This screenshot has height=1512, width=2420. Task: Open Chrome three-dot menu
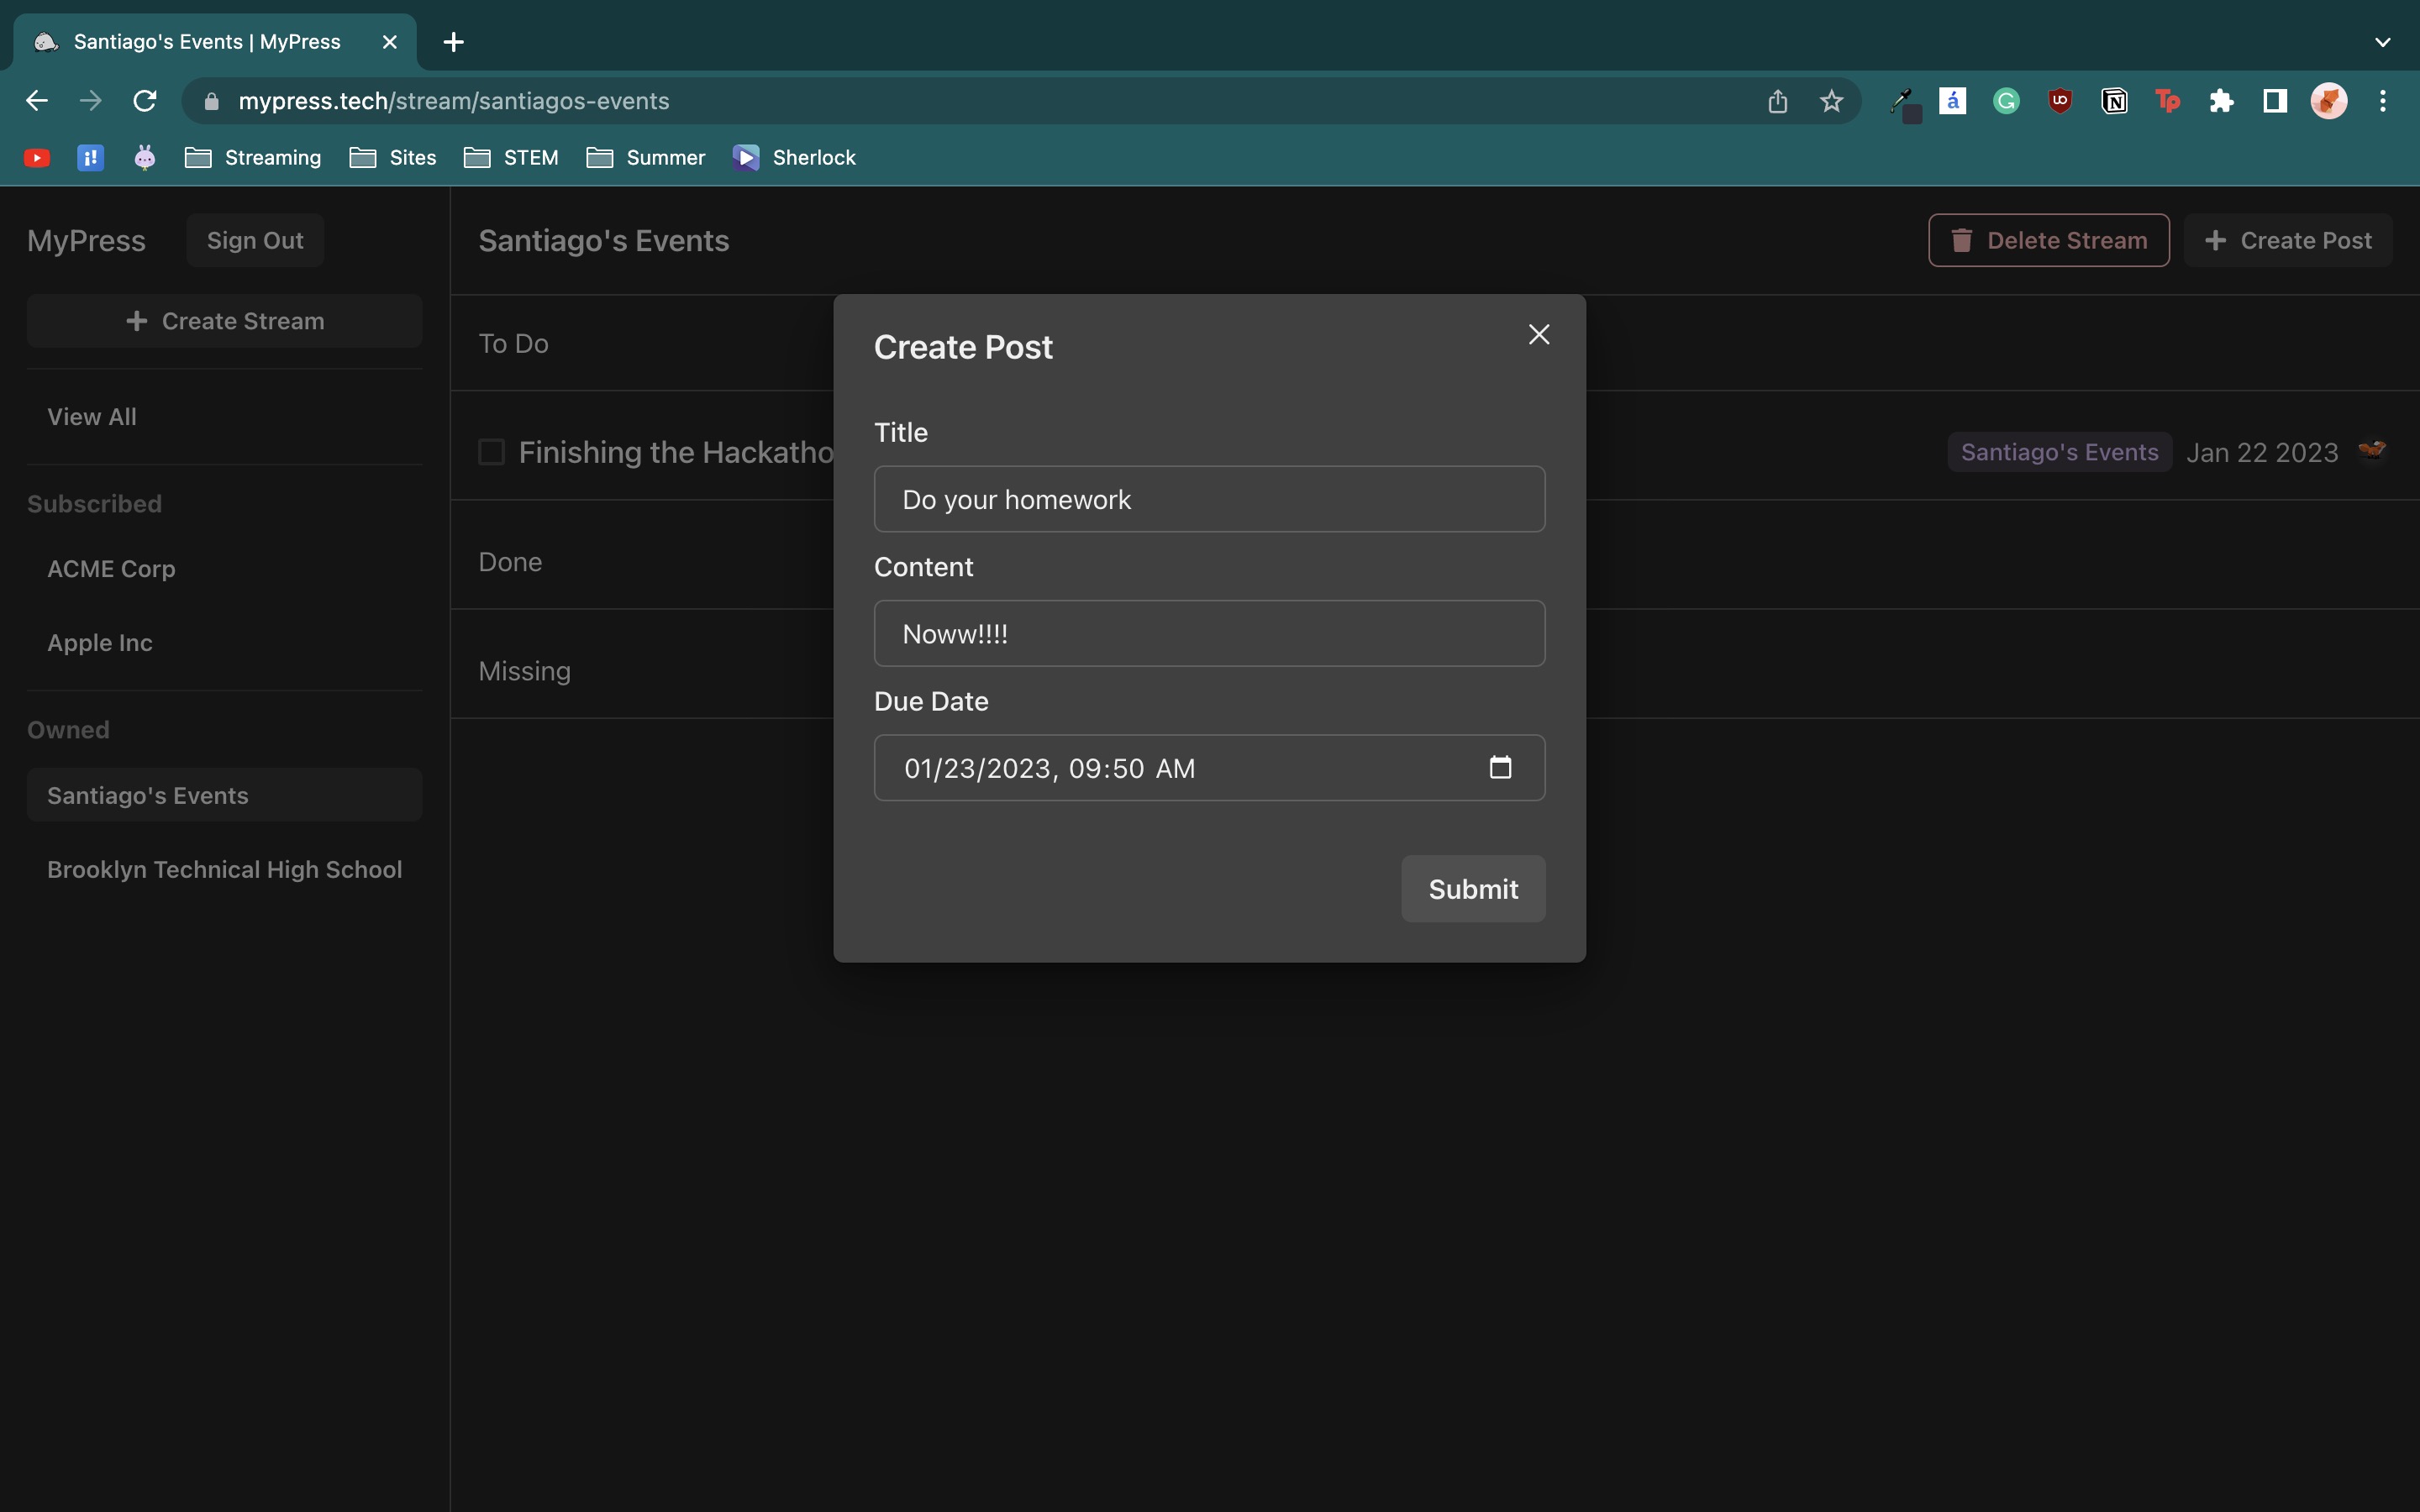(2382, 101)
